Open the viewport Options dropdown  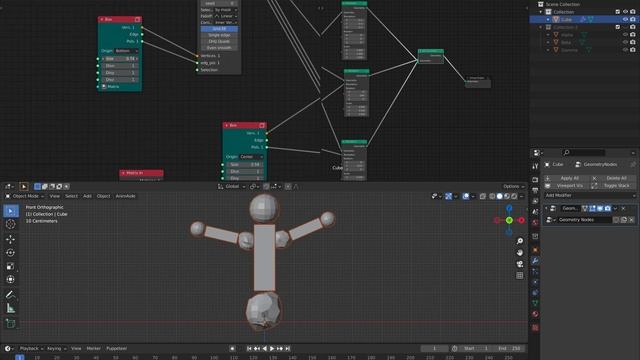[x=513, y=187]
